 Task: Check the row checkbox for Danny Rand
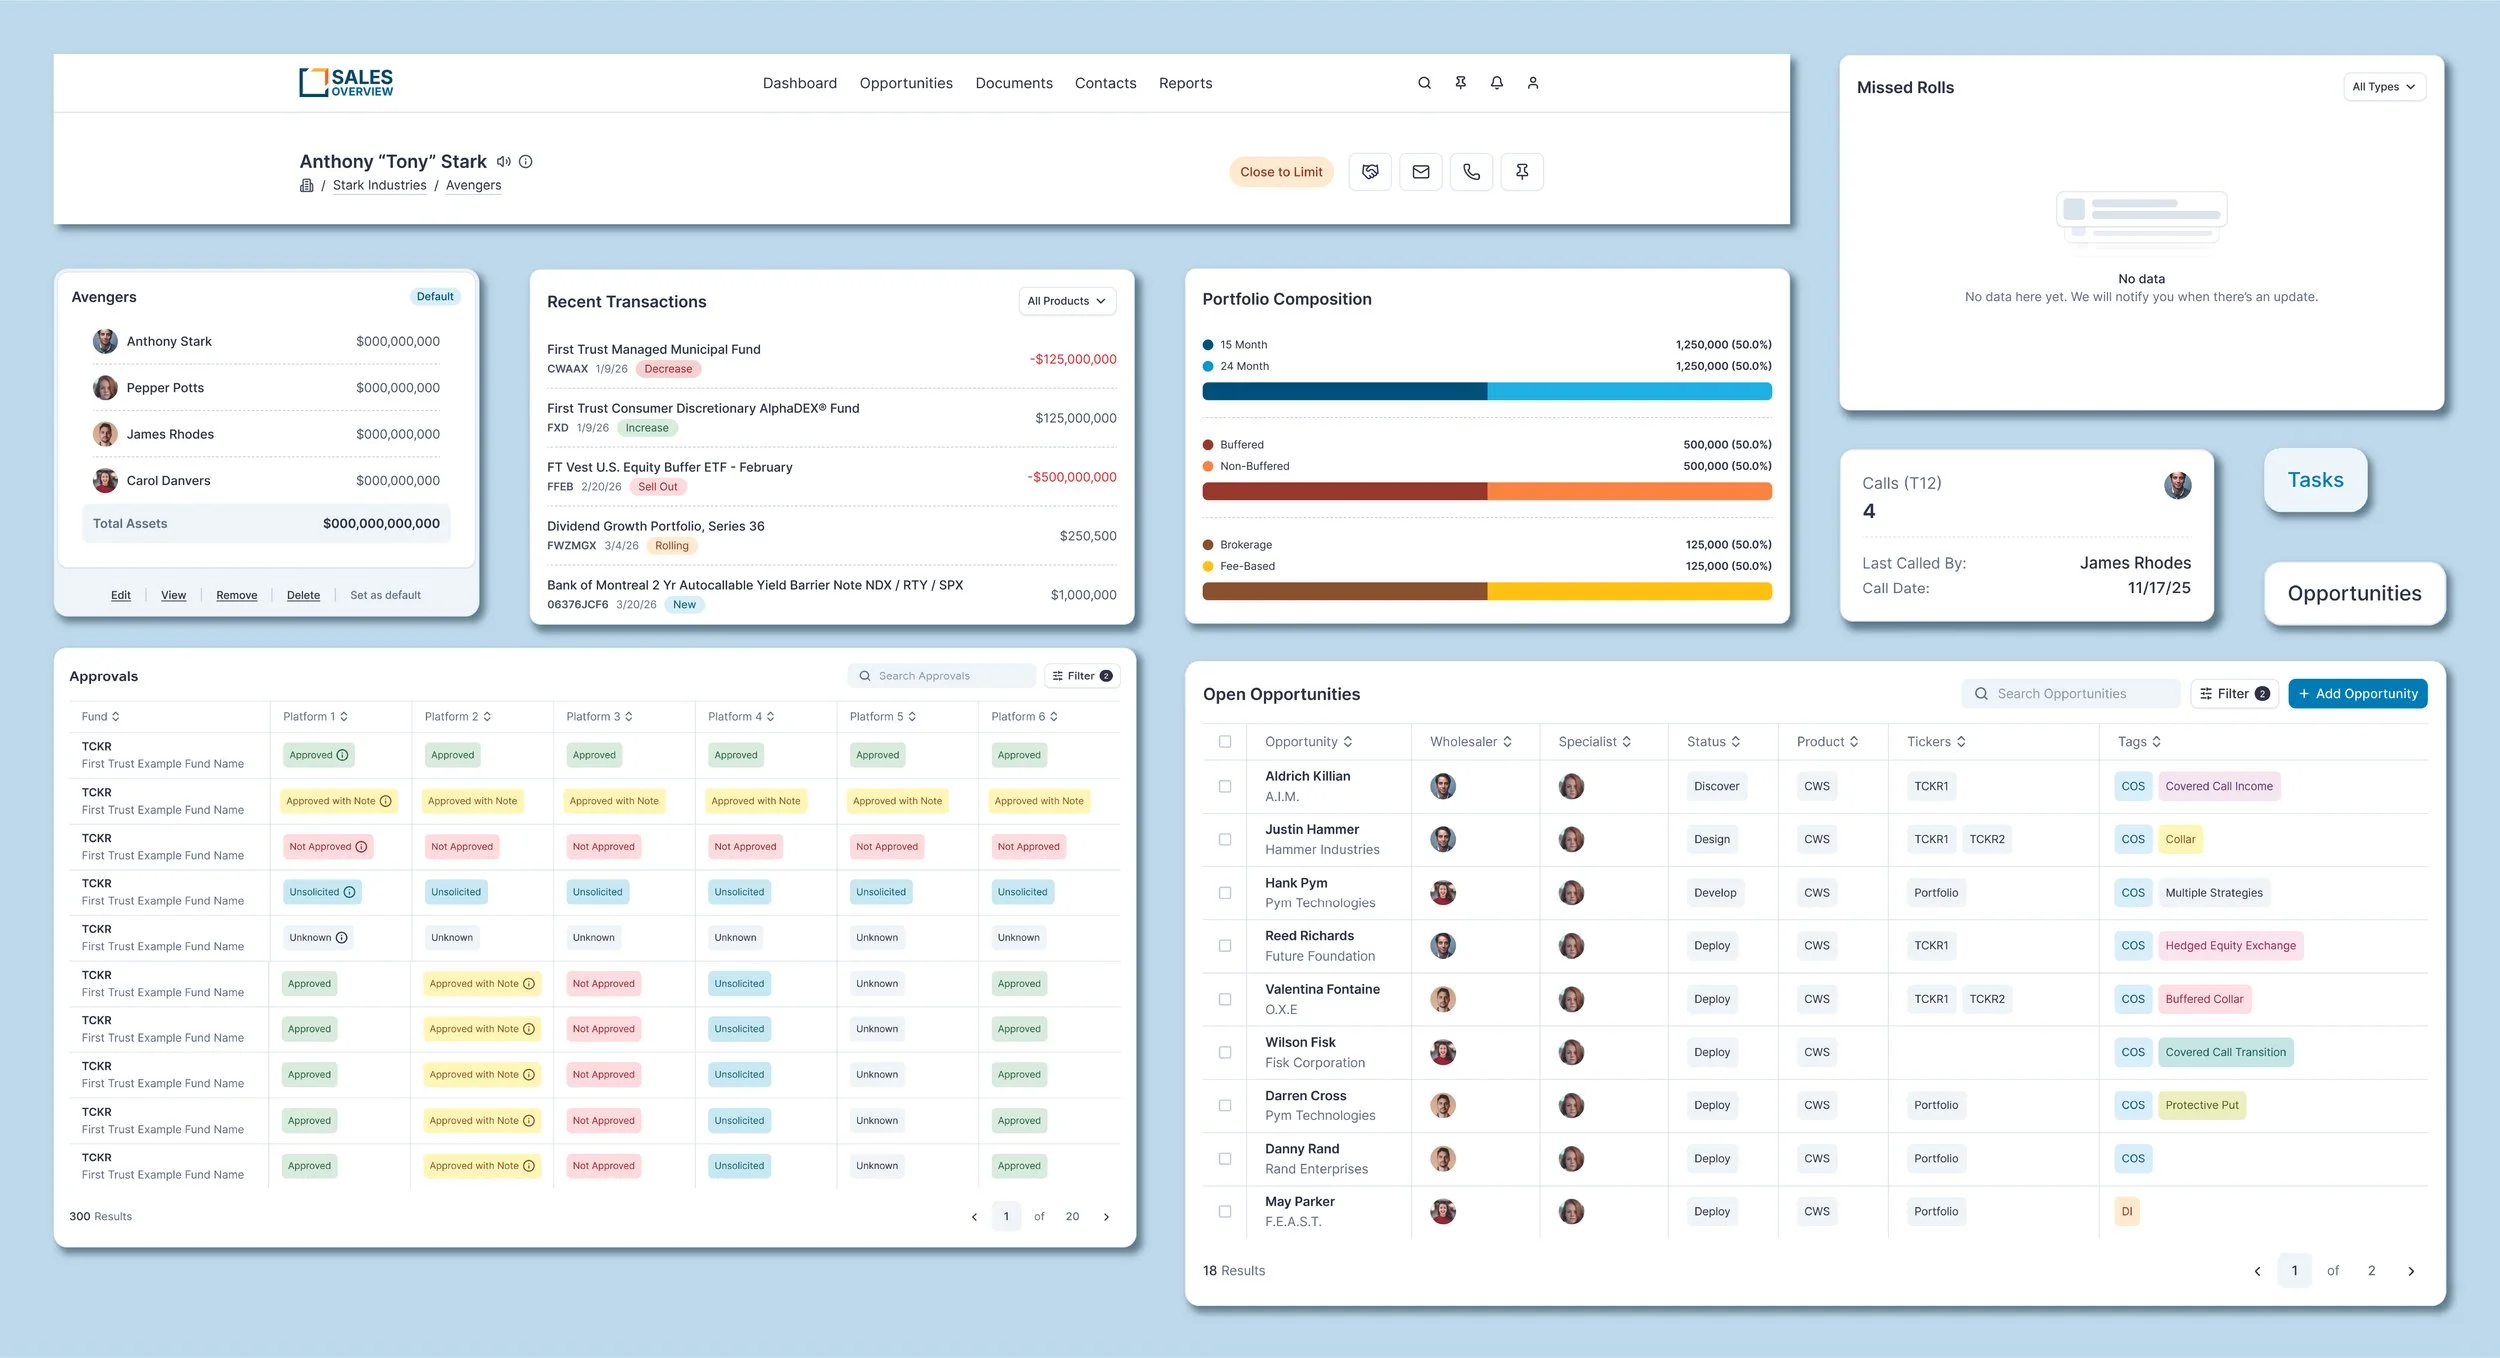coord(1224,1158)
